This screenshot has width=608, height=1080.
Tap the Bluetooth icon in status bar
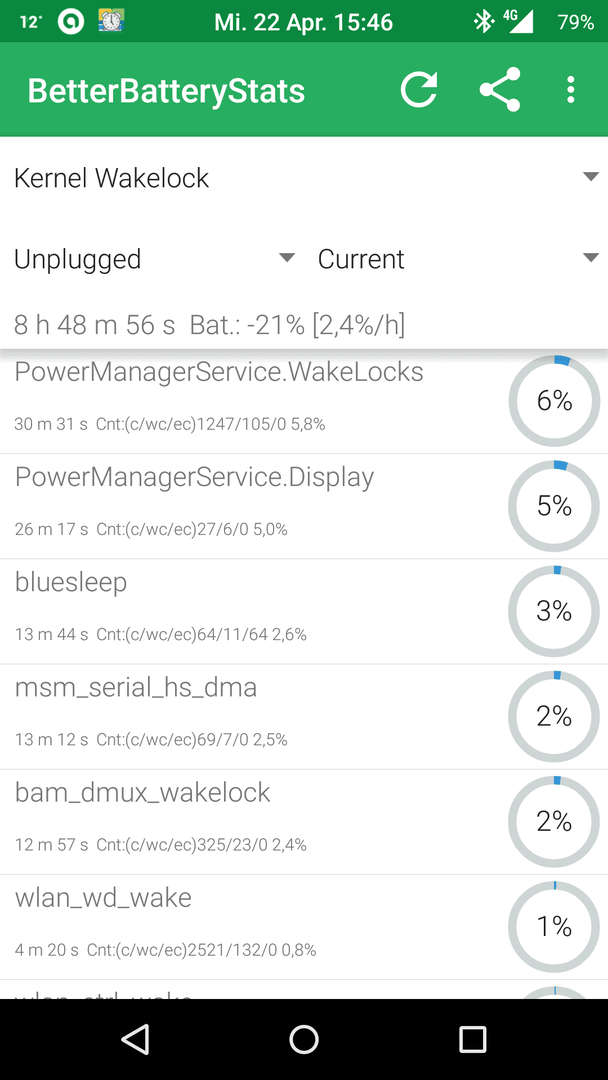(x=483, y=22)
